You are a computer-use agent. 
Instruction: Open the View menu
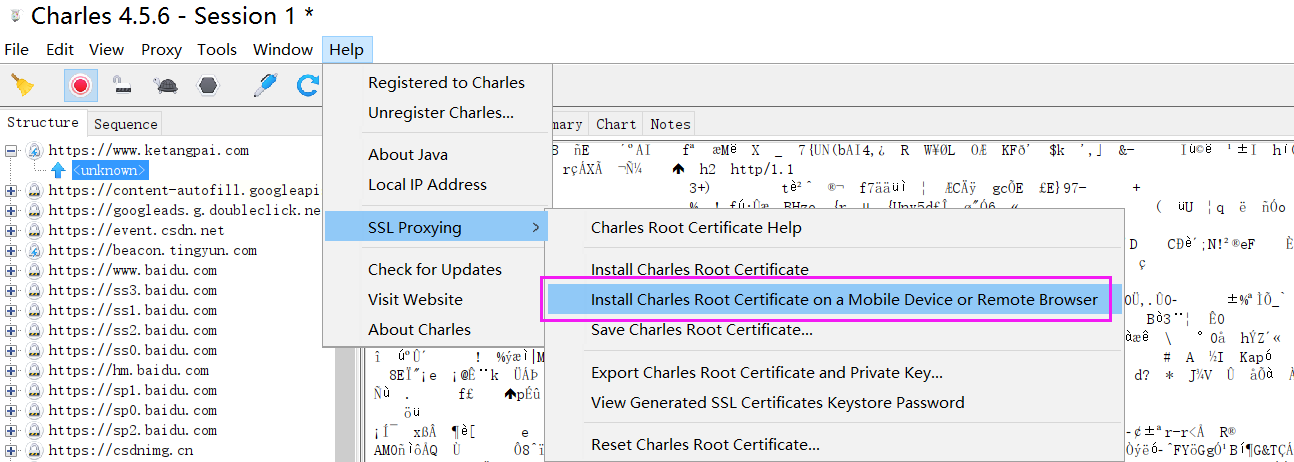coord(106,49)
